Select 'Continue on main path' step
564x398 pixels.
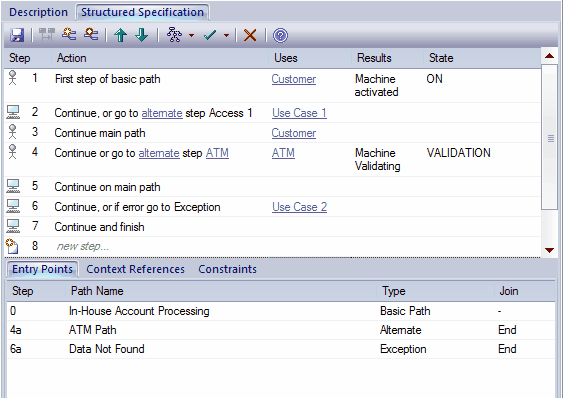[x=107, y=187]
